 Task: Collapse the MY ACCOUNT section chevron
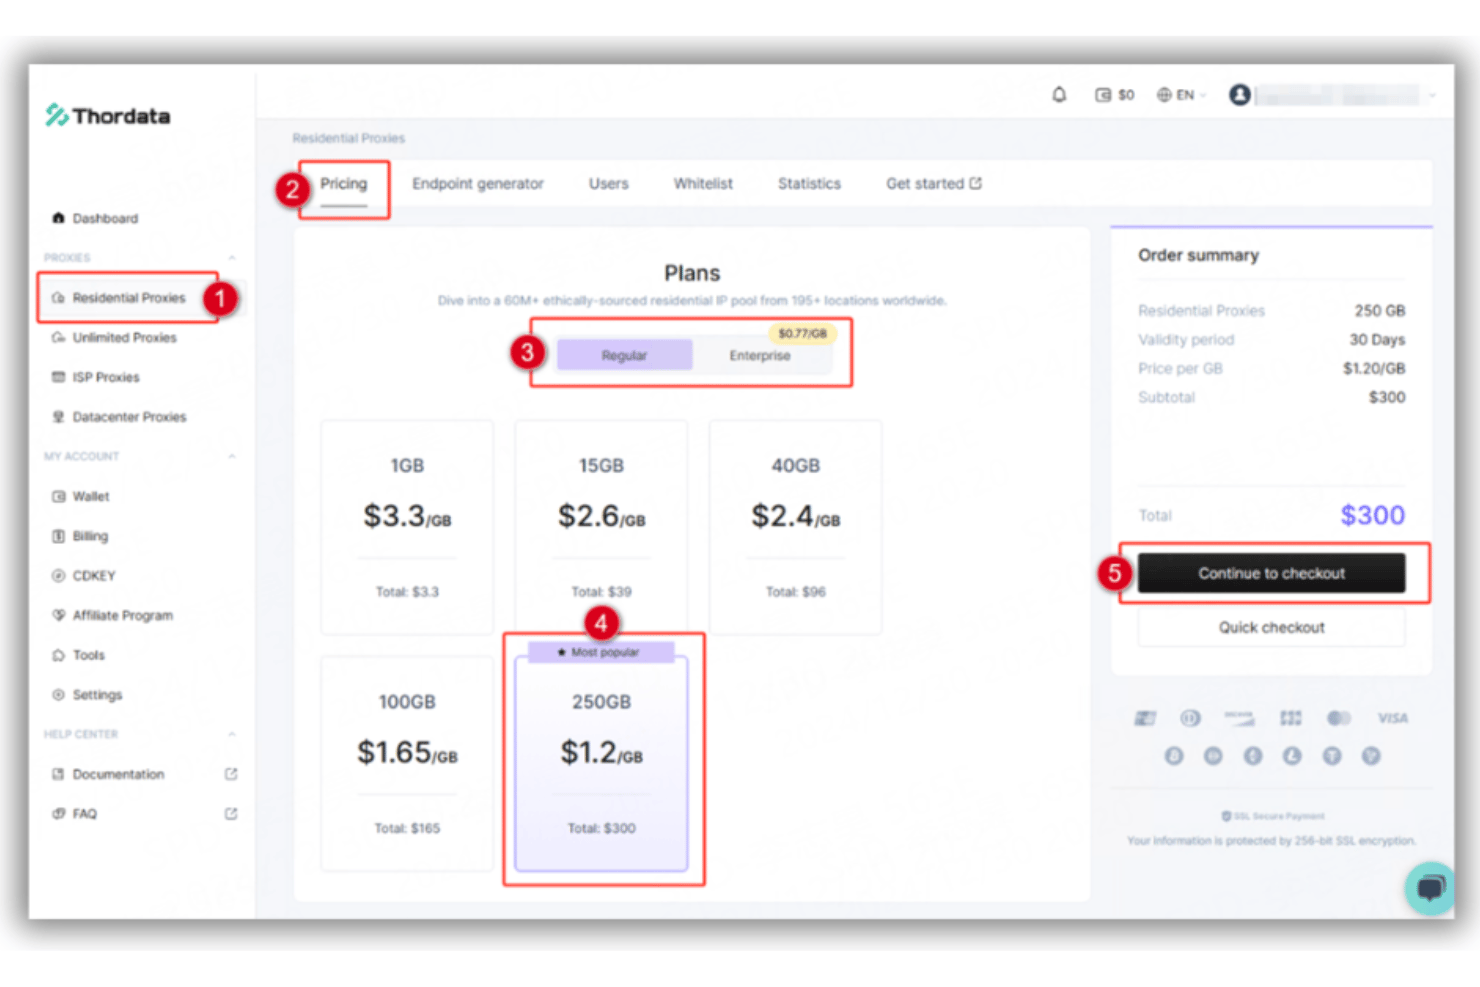(x=232, y=456)
